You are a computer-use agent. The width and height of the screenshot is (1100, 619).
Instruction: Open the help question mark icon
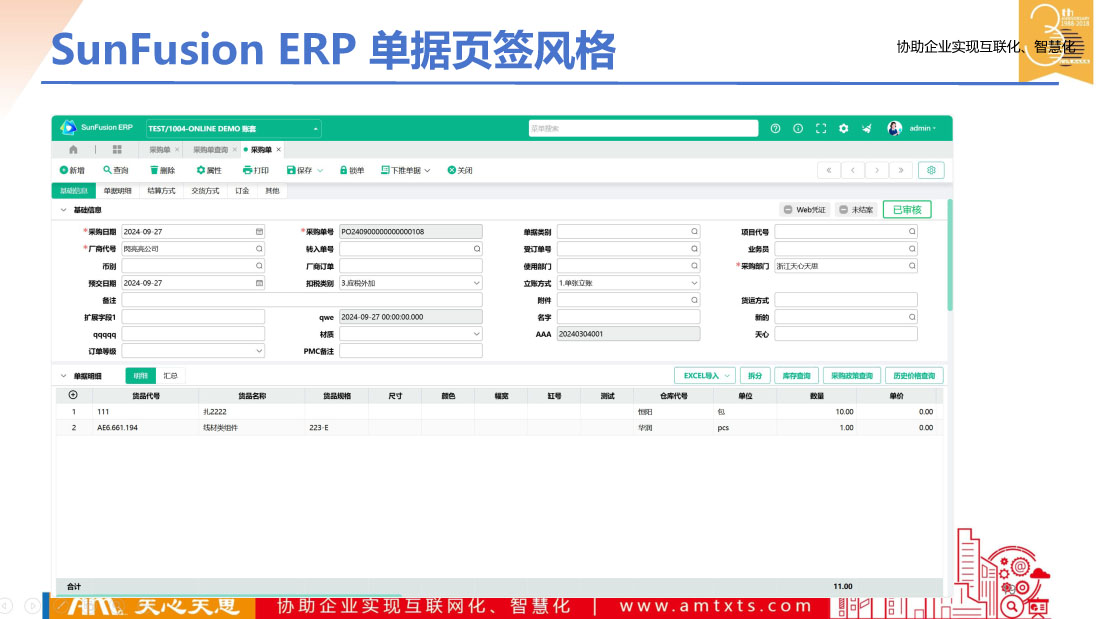tap(775, 128)
